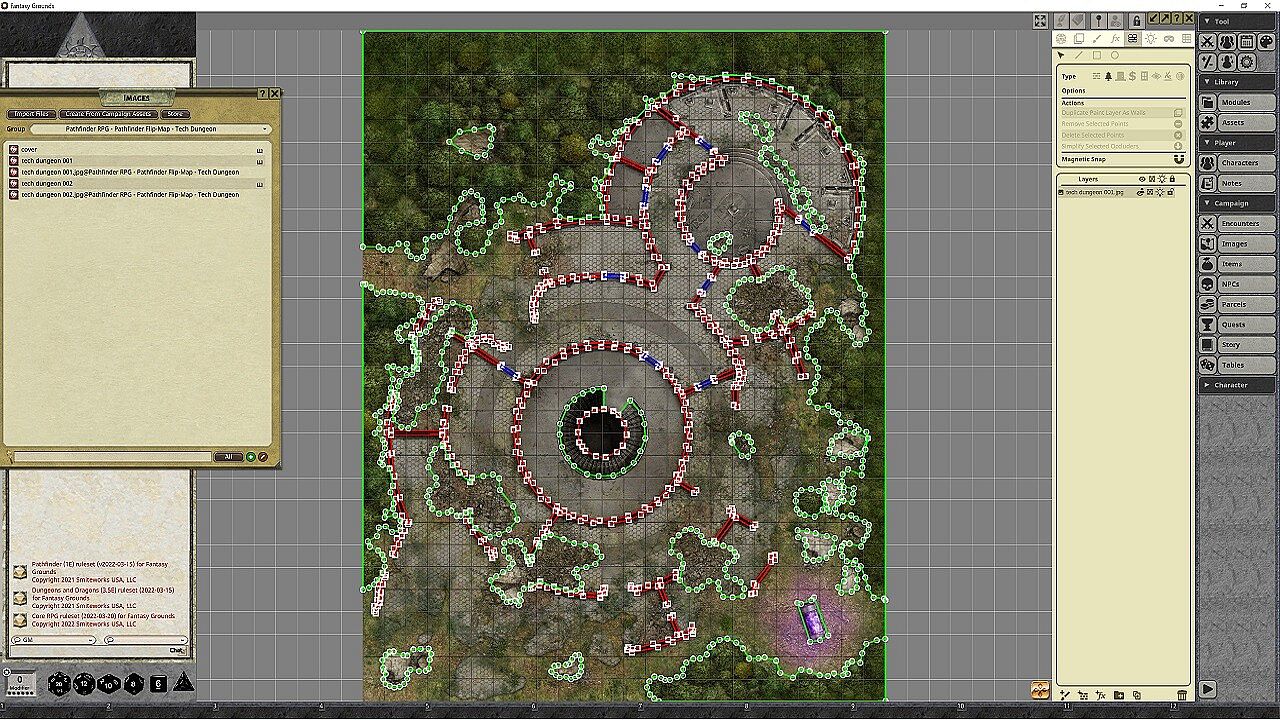Select the door occluder type icon
The width and height of the screenshot is (1280, 720).
coord(1121,76)
